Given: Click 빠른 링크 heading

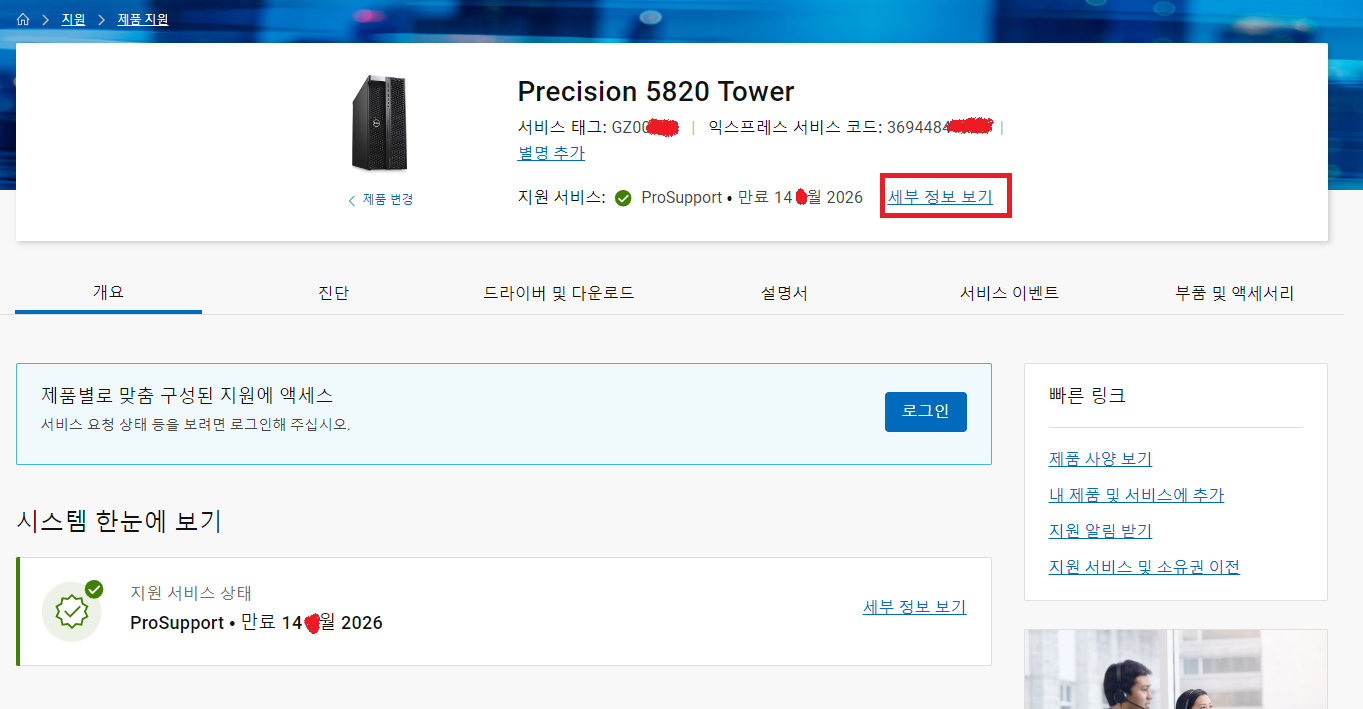Looking at the screenshot, I should click(x=1087, y=396).
